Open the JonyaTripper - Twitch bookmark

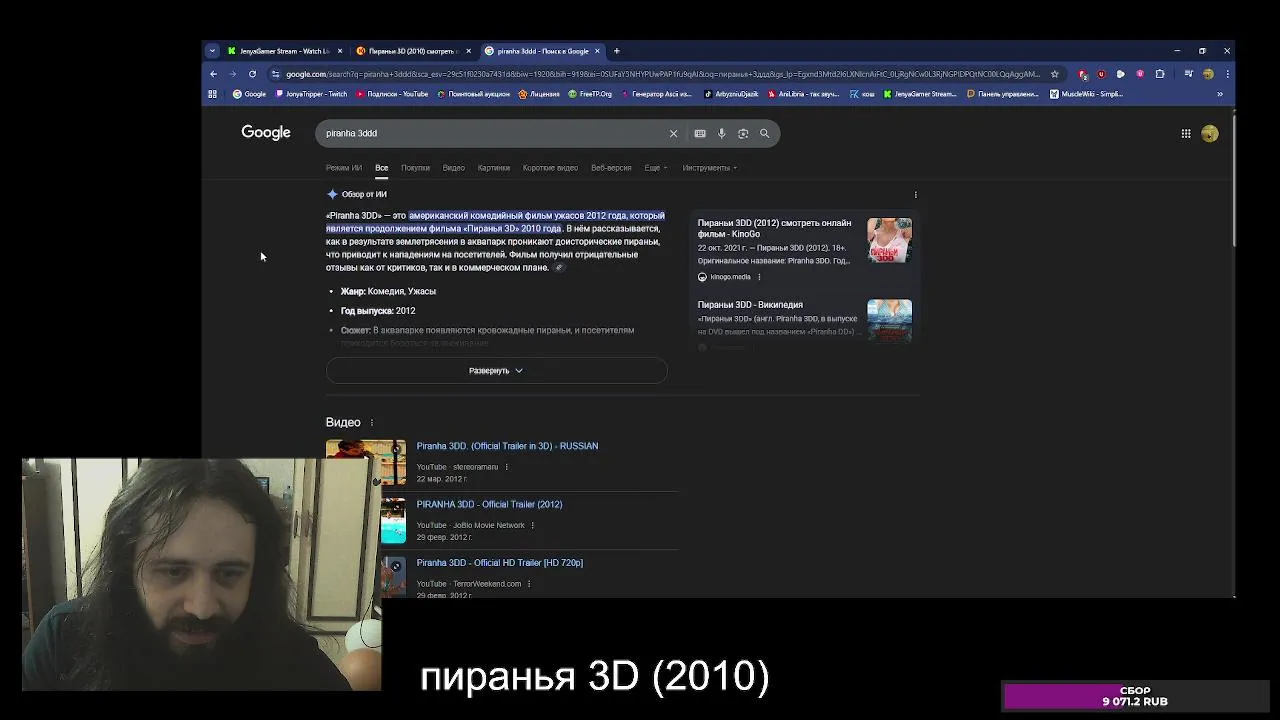311,94
